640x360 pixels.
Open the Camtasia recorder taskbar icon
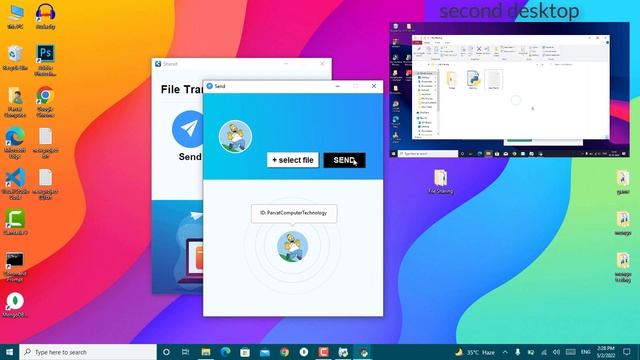(x=324, y=352)
